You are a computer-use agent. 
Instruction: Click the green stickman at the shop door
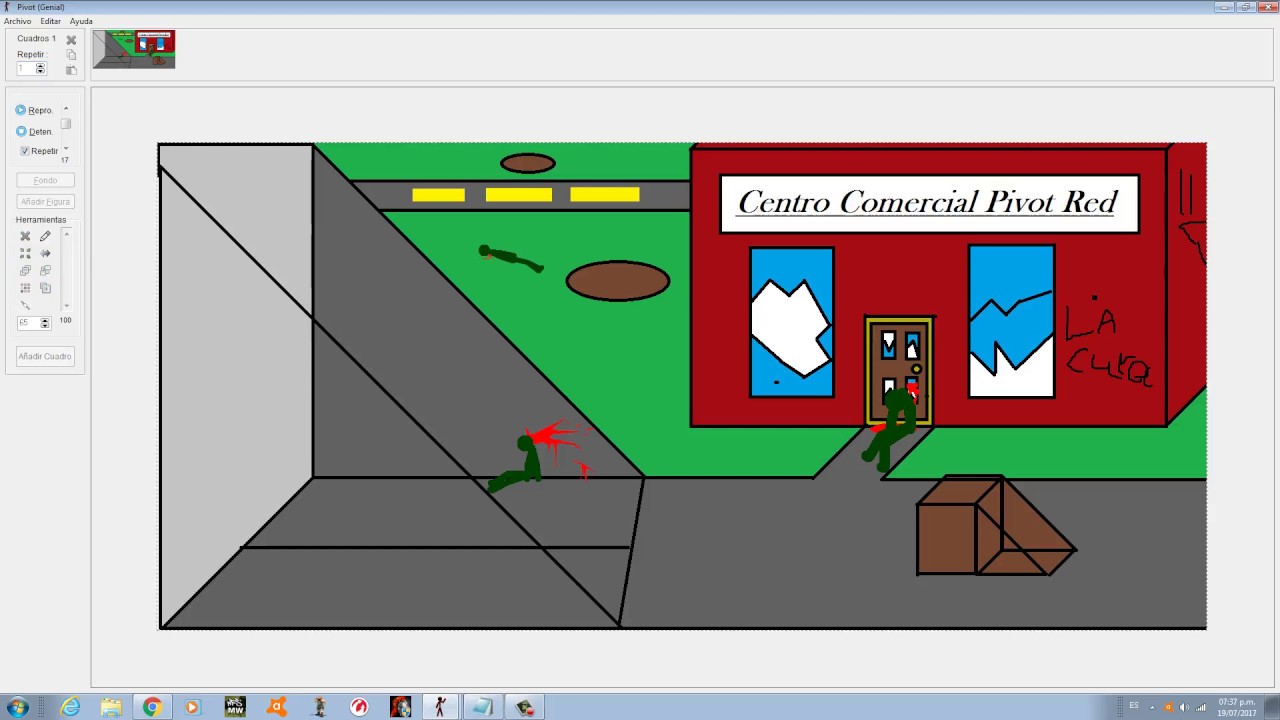pyautogui.click(x=891, y=428)
